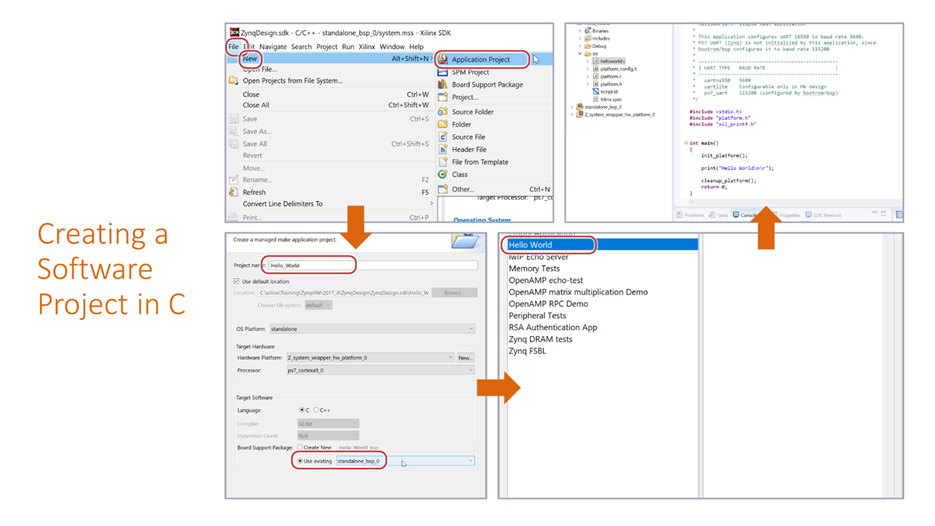The image size is (935, 526).
Task: Open the Processor ps7_cortexa9_0 dropdown
Action: point(380,370)
